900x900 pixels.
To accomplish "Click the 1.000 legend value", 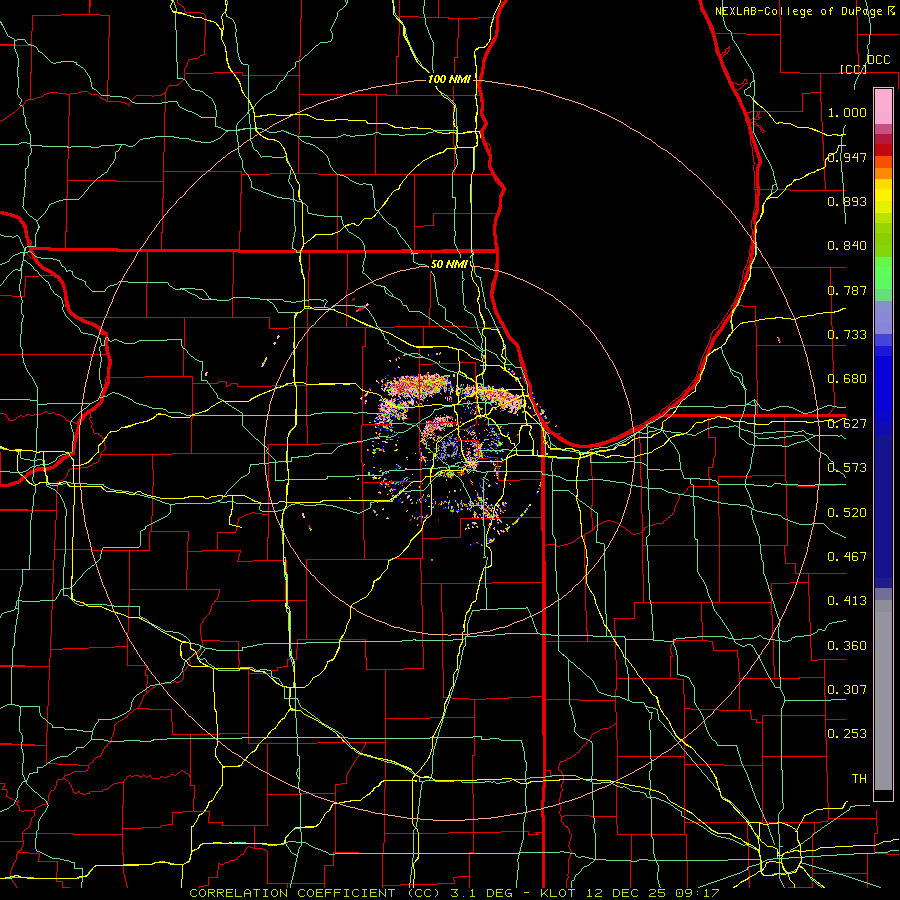I will pos(847,112).
